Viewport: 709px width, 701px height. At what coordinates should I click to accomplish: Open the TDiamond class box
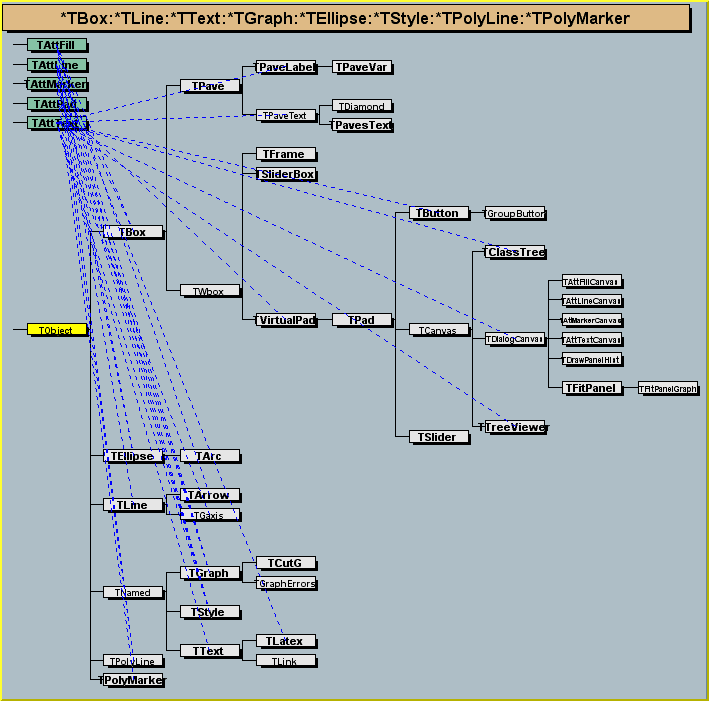pyautogui.click(x=361, y=106)
